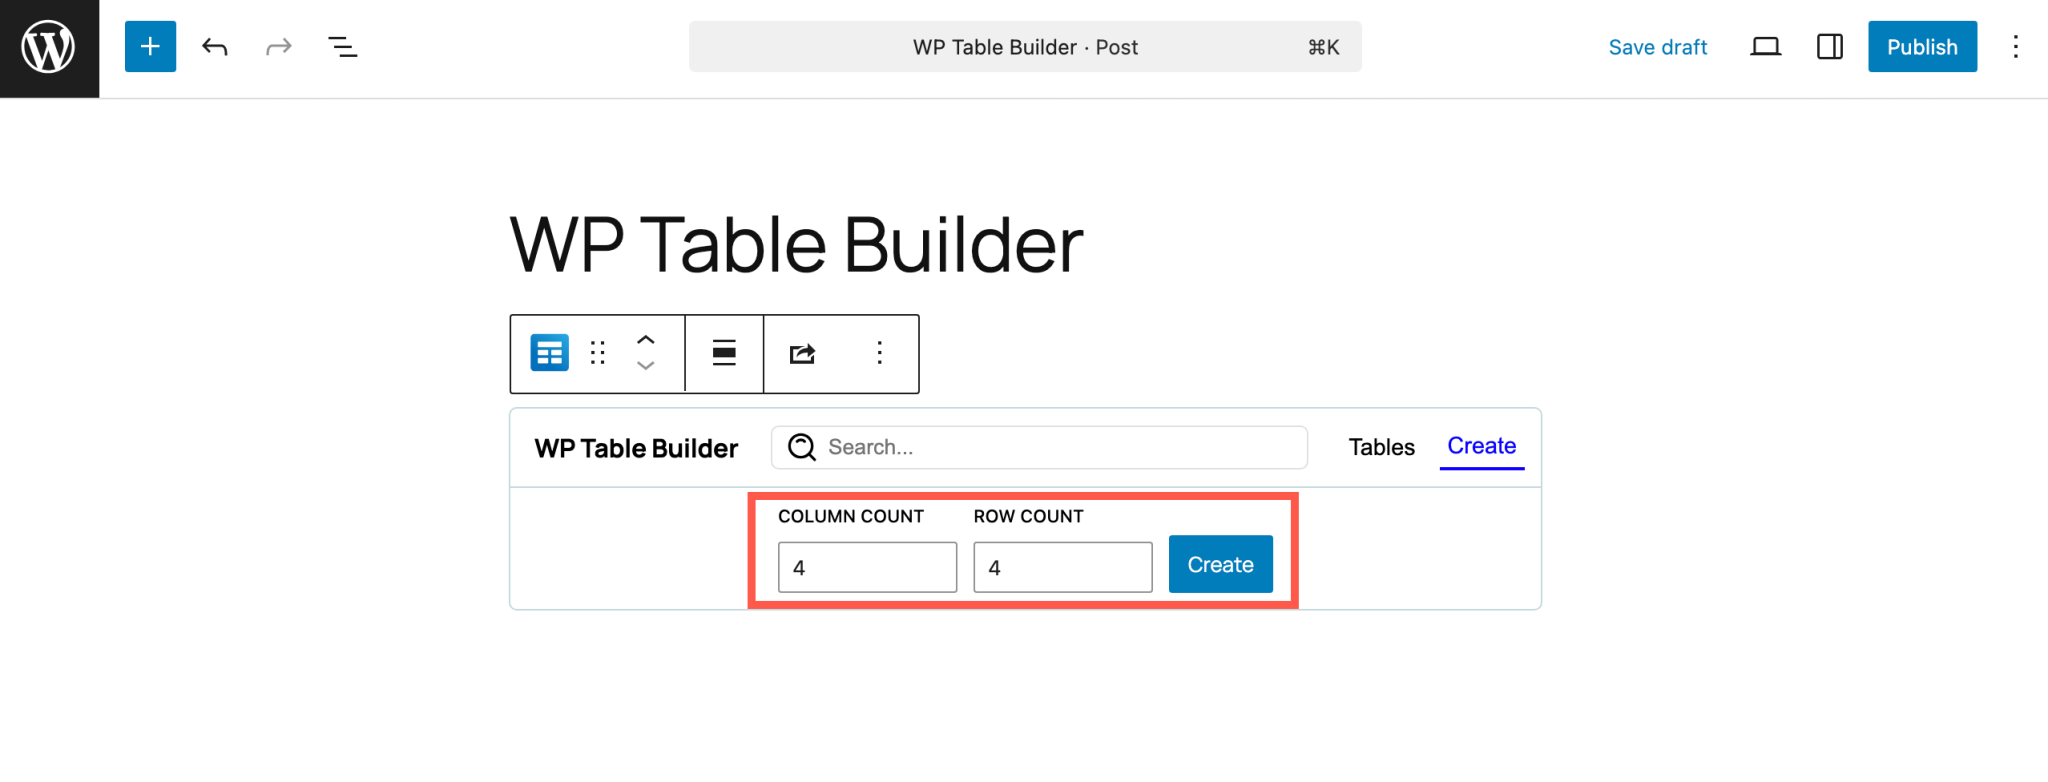
Task: Switch to laptop preview view
Action: 1765,47
